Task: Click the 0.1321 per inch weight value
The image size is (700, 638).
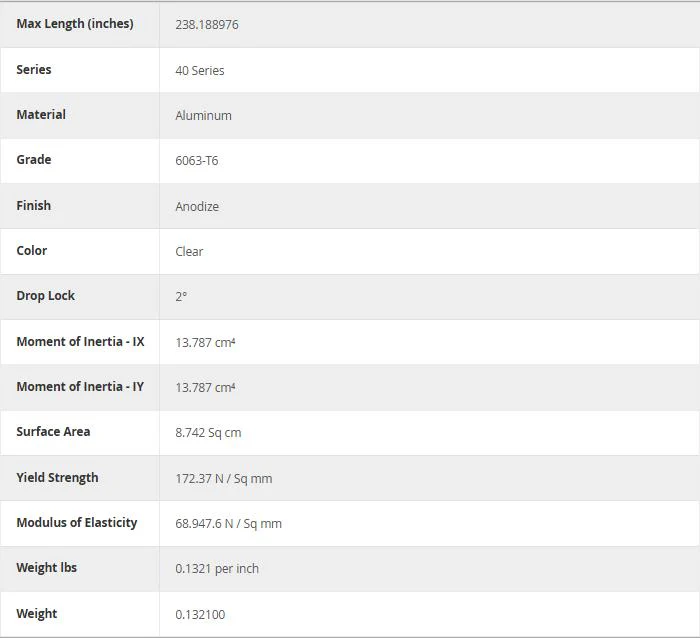Action: click(x=217, y=569)
